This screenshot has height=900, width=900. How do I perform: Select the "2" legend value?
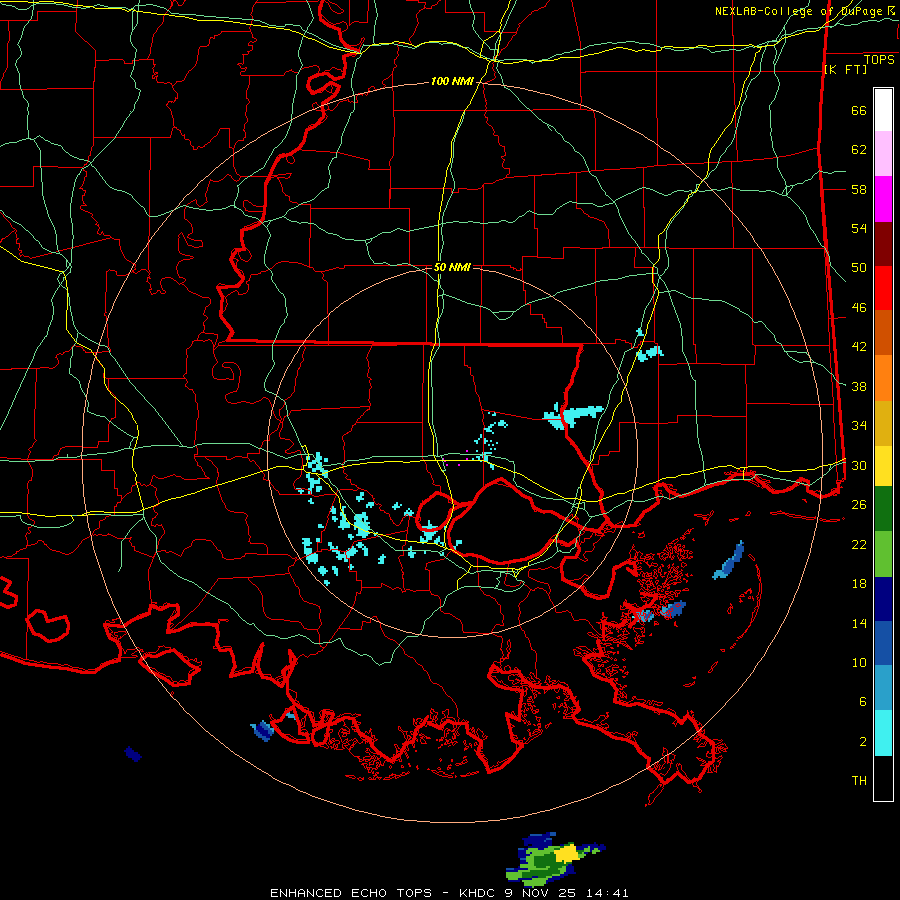pyautogui.click(x=863, y=742)
